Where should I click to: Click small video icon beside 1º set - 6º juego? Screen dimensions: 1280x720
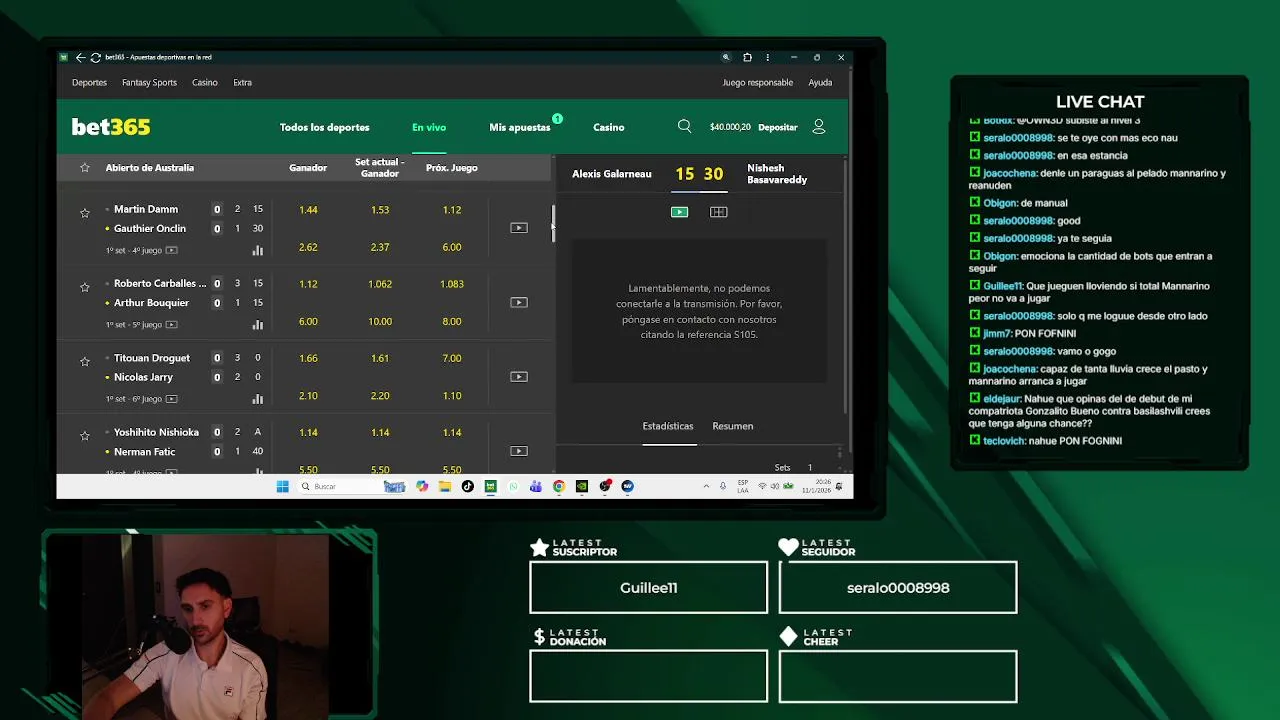171,398
